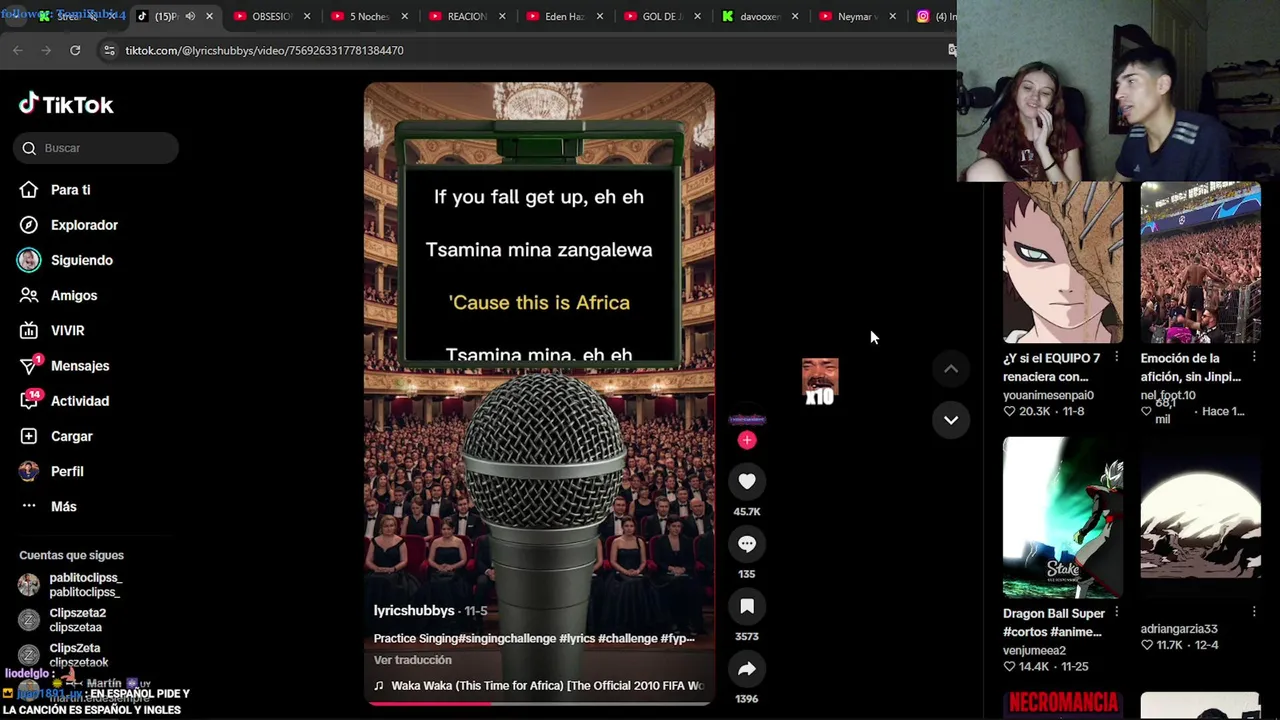Share the video with the arrow icon
The width and height of the screenshot is (1280, 720).
point(747,669)
